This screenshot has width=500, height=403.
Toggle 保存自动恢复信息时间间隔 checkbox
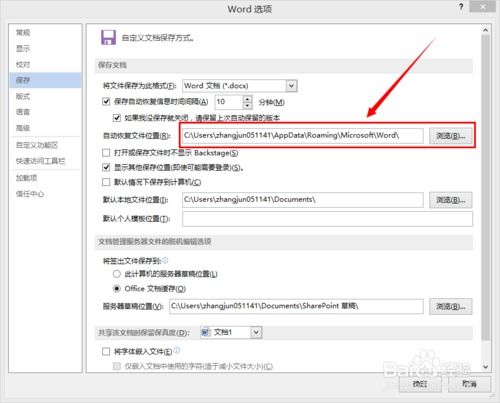pyautogui.click(x=106, y=101)
